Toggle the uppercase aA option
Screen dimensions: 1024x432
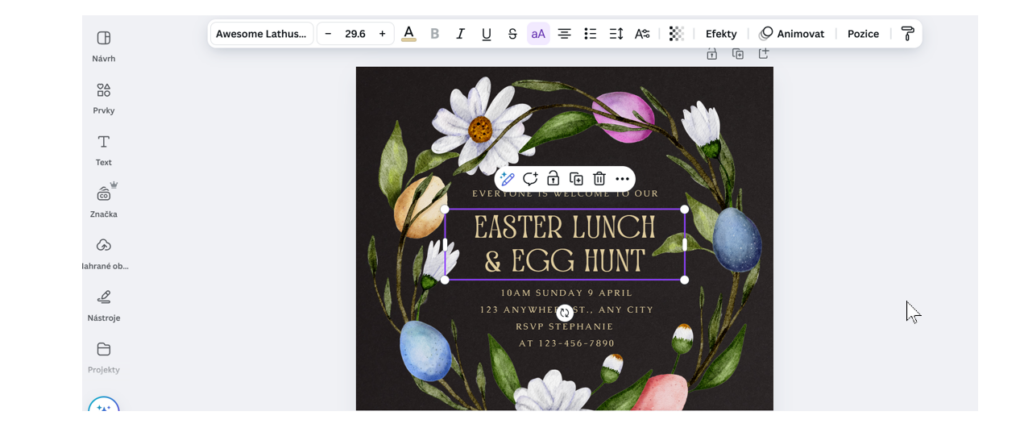[x=538, y=34]
